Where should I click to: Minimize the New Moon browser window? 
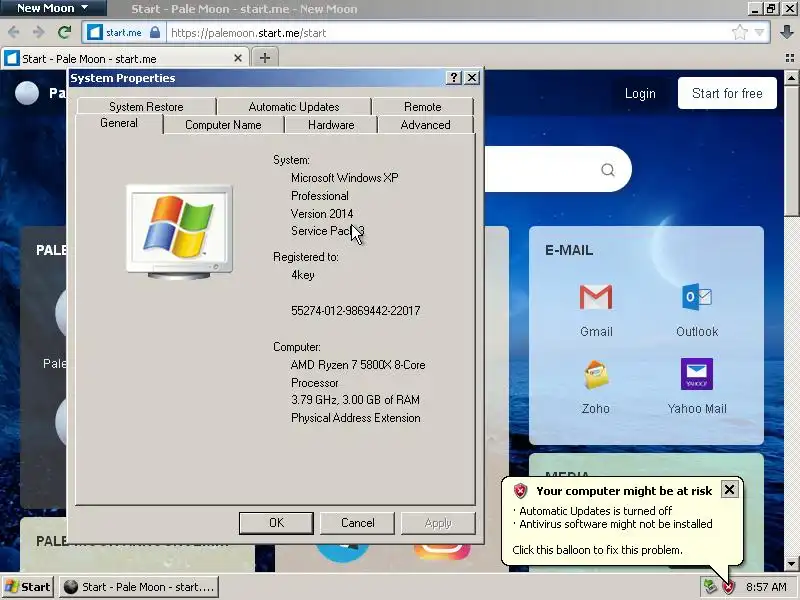756,8
